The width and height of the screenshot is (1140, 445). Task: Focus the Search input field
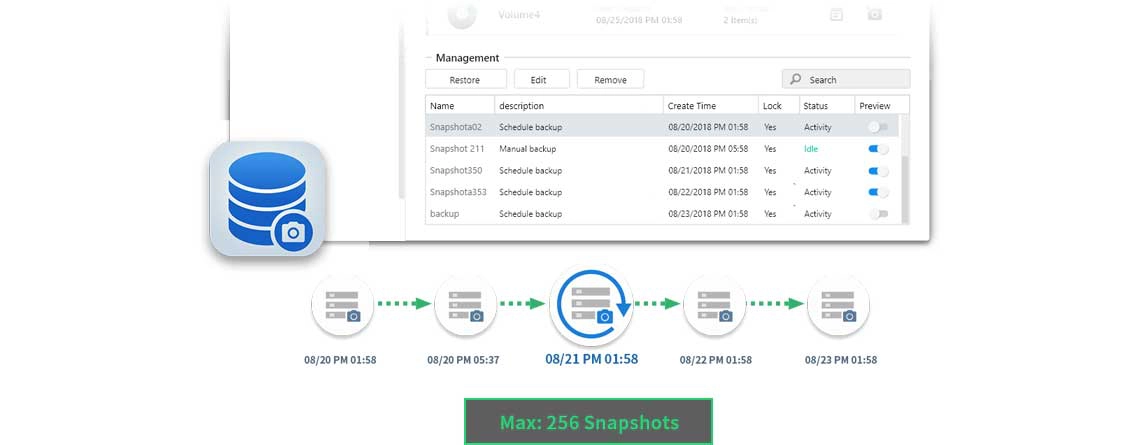846,79
